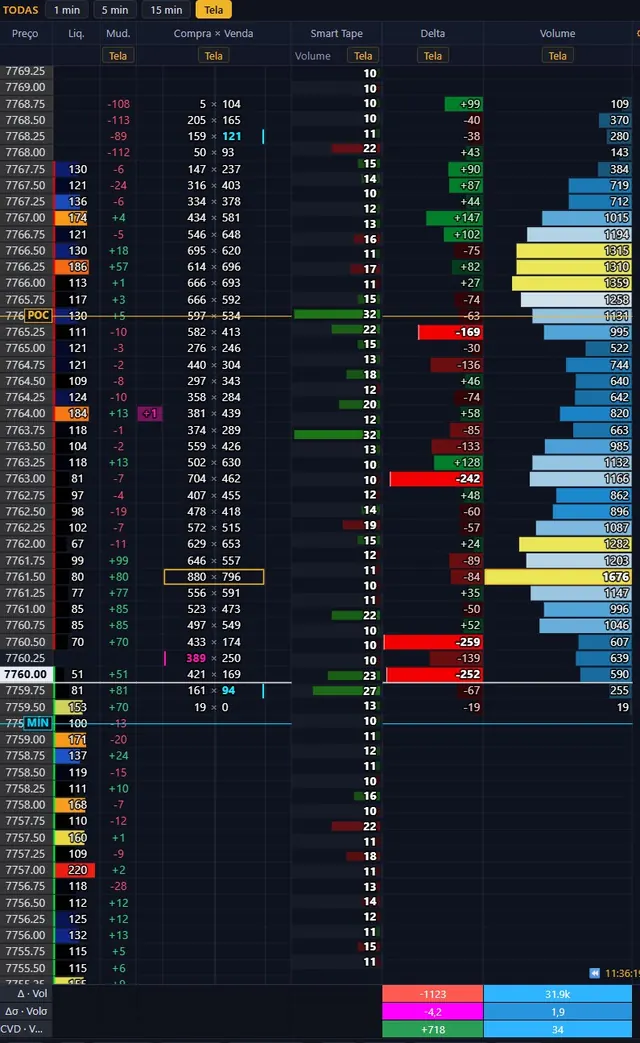Click the green +718 CVD value
The width and height of the screenshot is (640, 1043).
(x=432, y=1030)
